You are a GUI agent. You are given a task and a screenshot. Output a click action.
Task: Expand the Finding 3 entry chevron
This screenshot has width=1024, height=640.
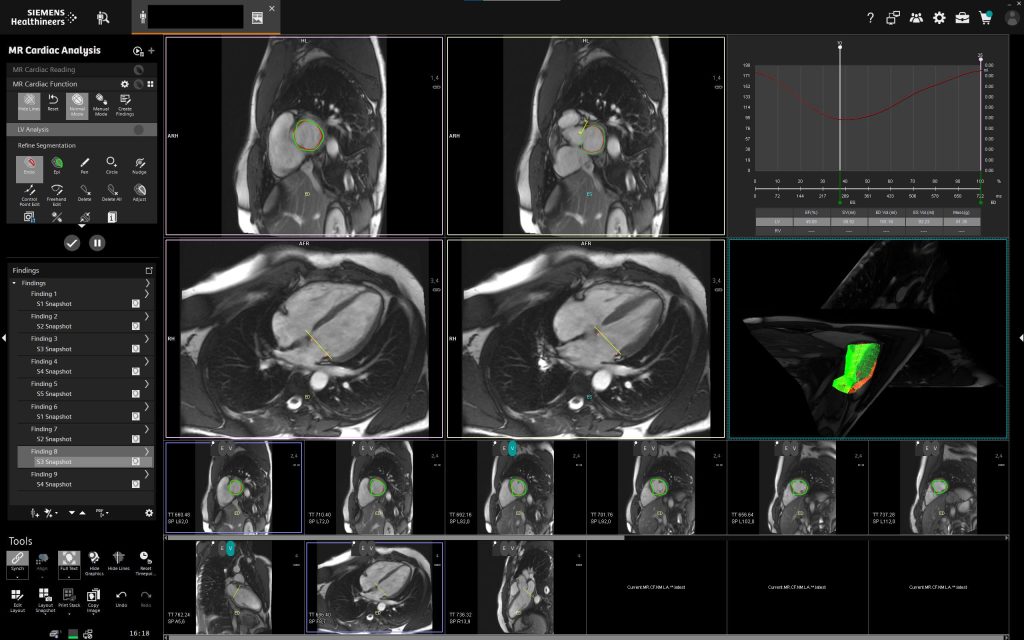click(x=146, y=339)
